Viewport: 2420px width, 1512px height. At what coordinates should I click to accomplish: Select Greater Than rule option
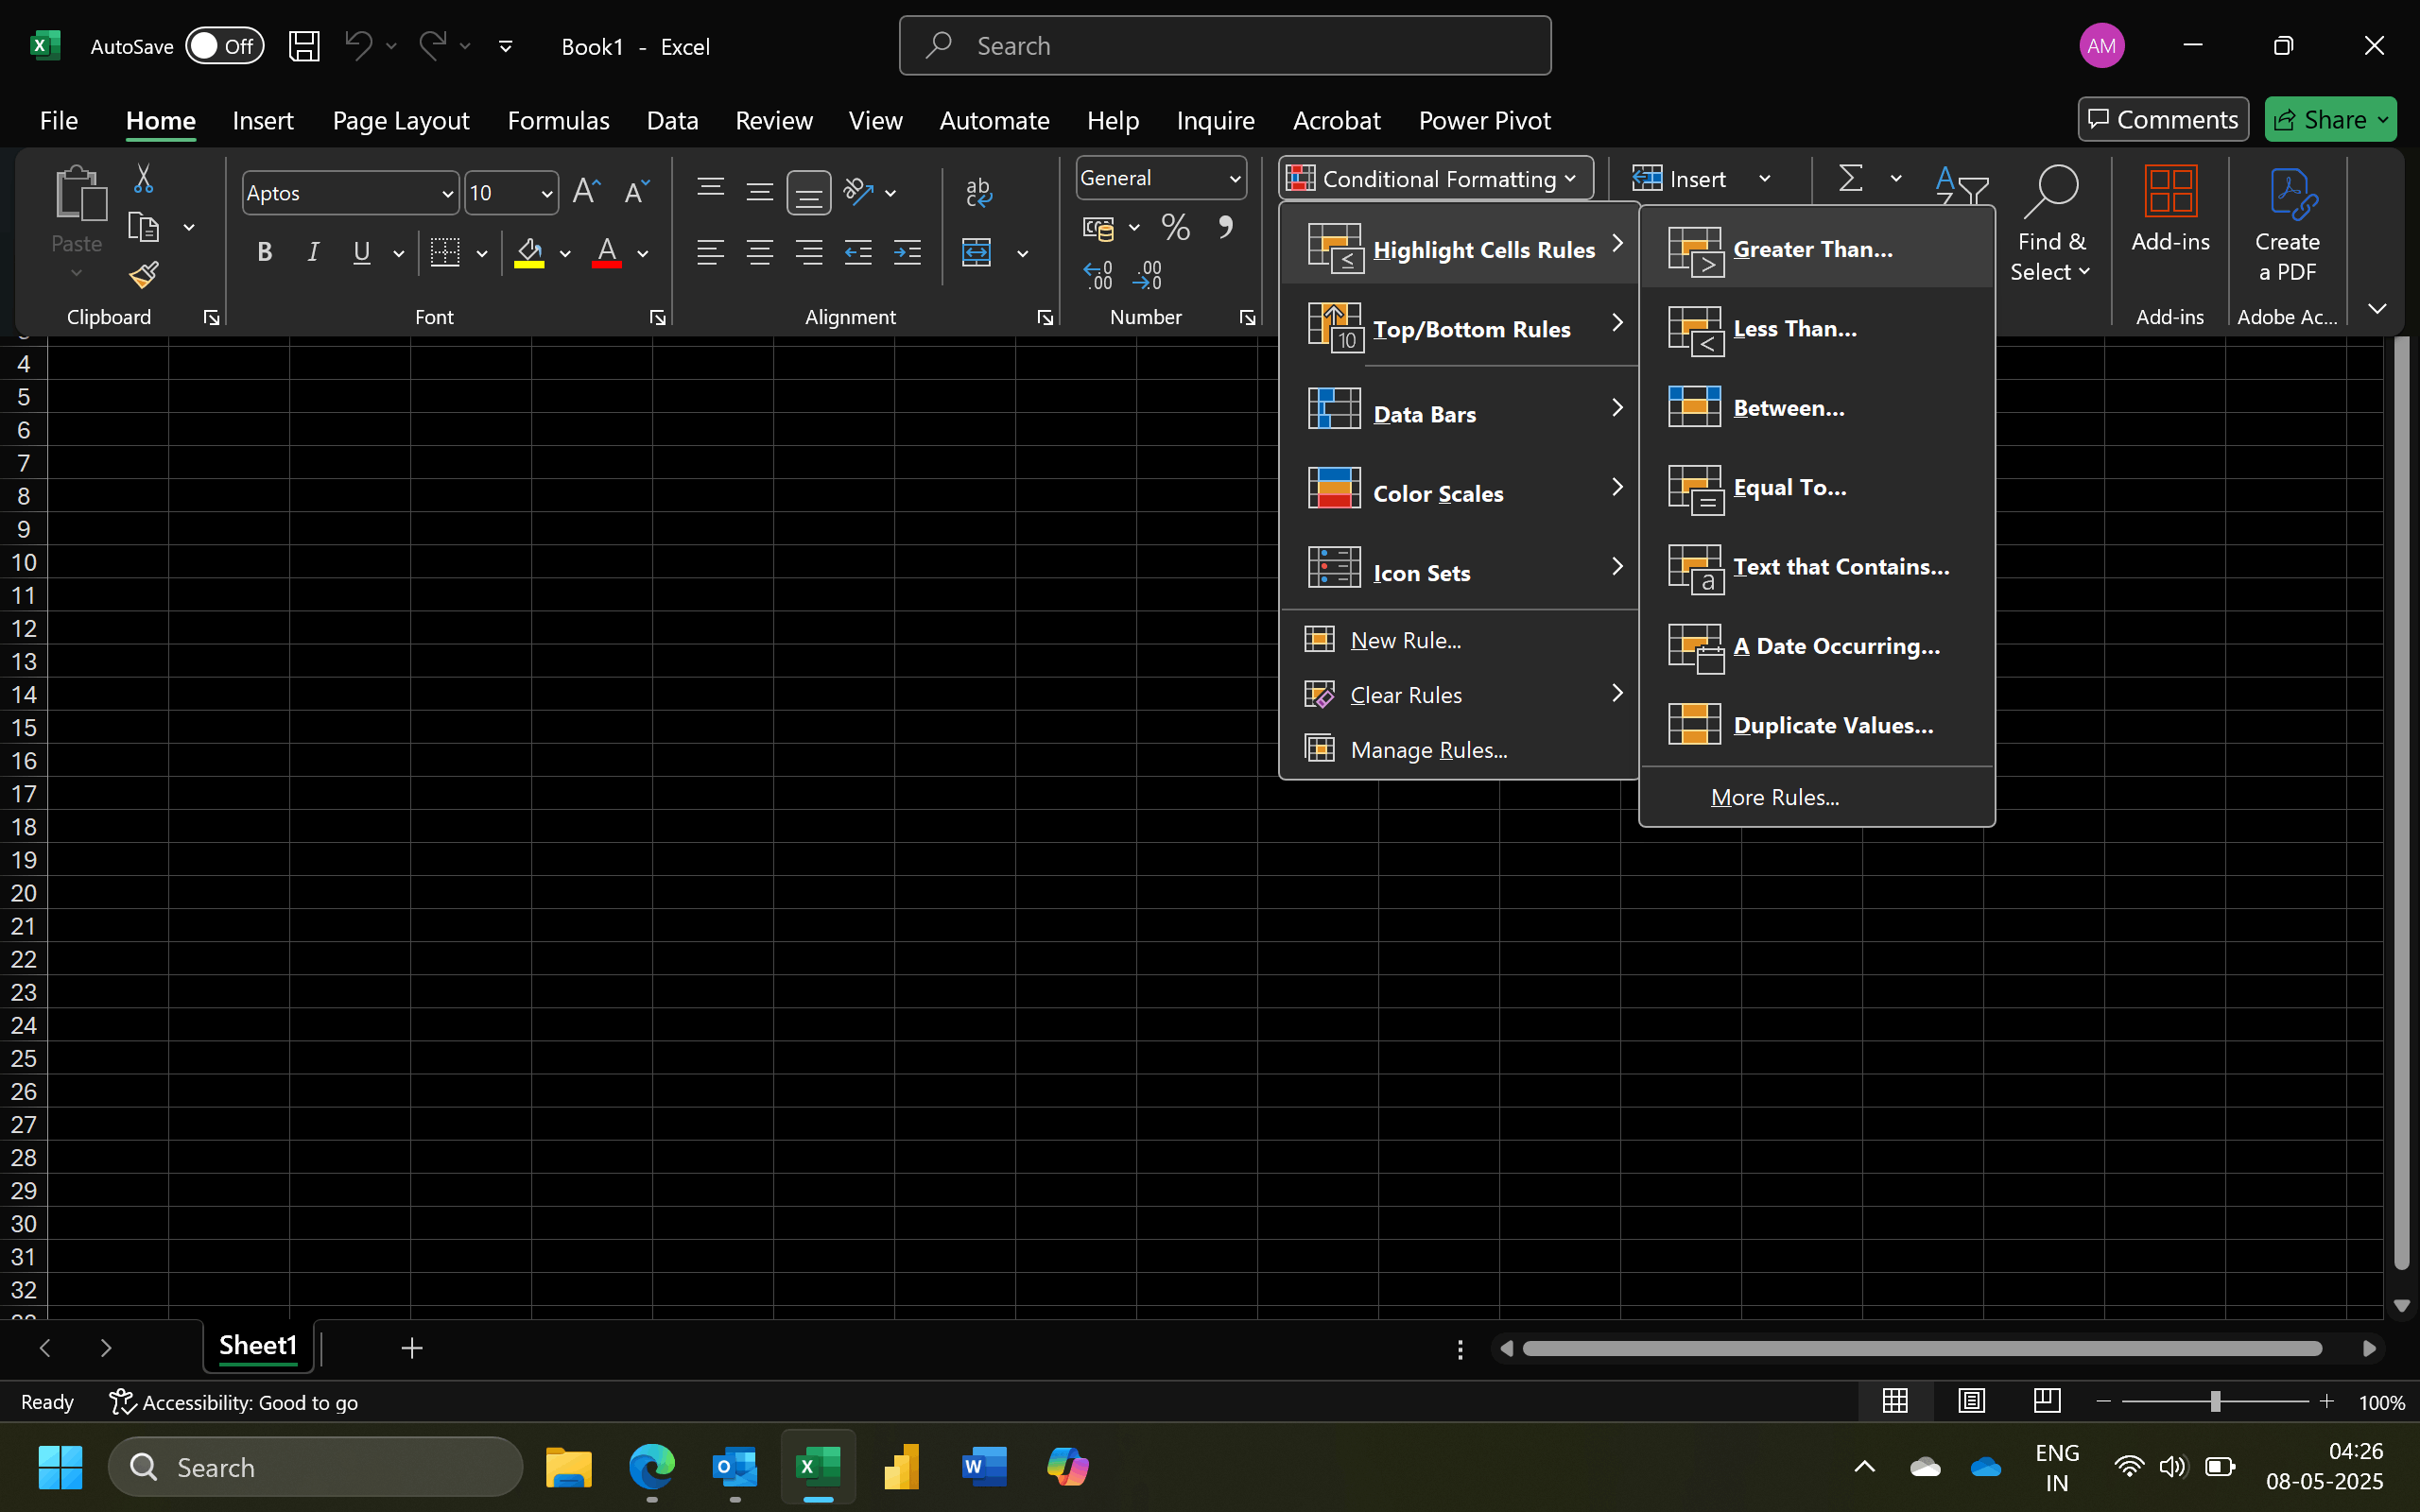(1812, 249)
